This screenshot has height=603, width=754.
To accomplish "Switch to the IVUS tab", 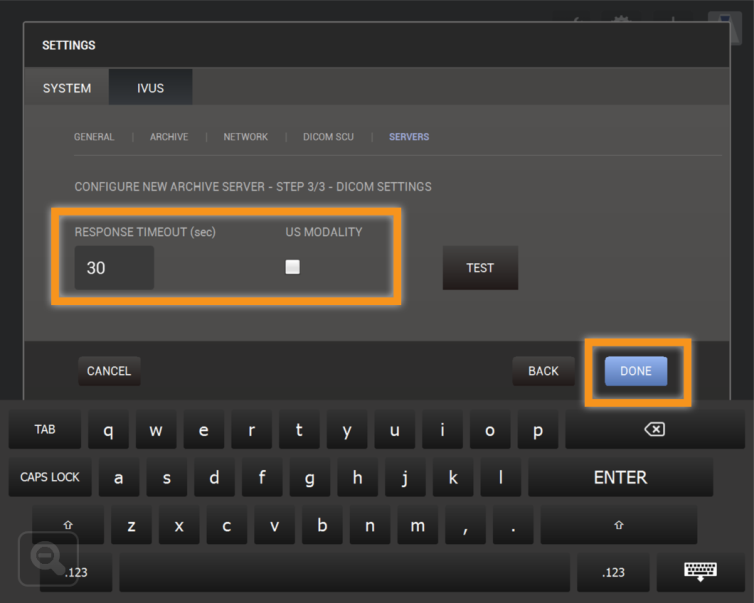I will coord(151,88).
